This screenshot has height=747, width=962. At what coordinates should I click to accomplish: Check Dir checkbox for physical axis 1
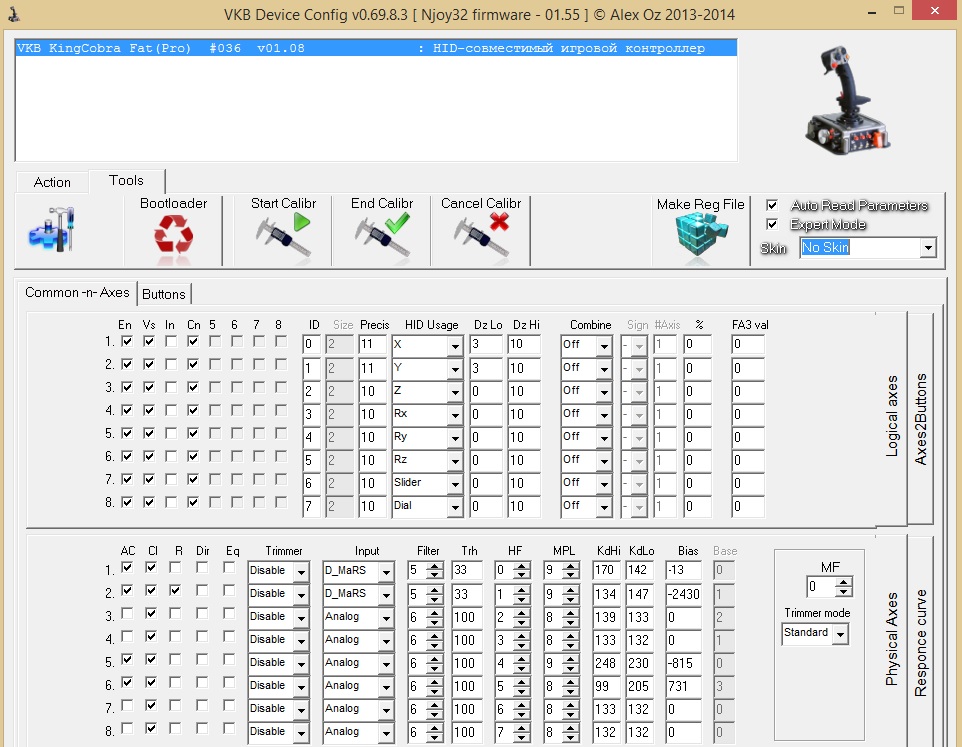click(202, 567)
